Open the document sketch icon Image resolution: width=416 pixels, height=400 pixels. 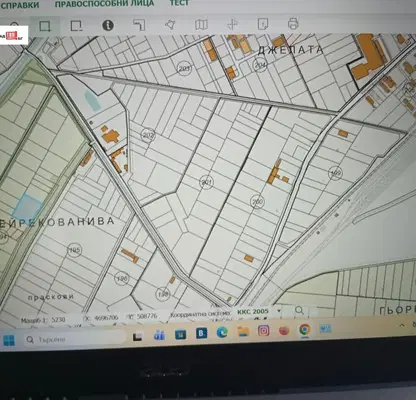(x=263, y=24)
